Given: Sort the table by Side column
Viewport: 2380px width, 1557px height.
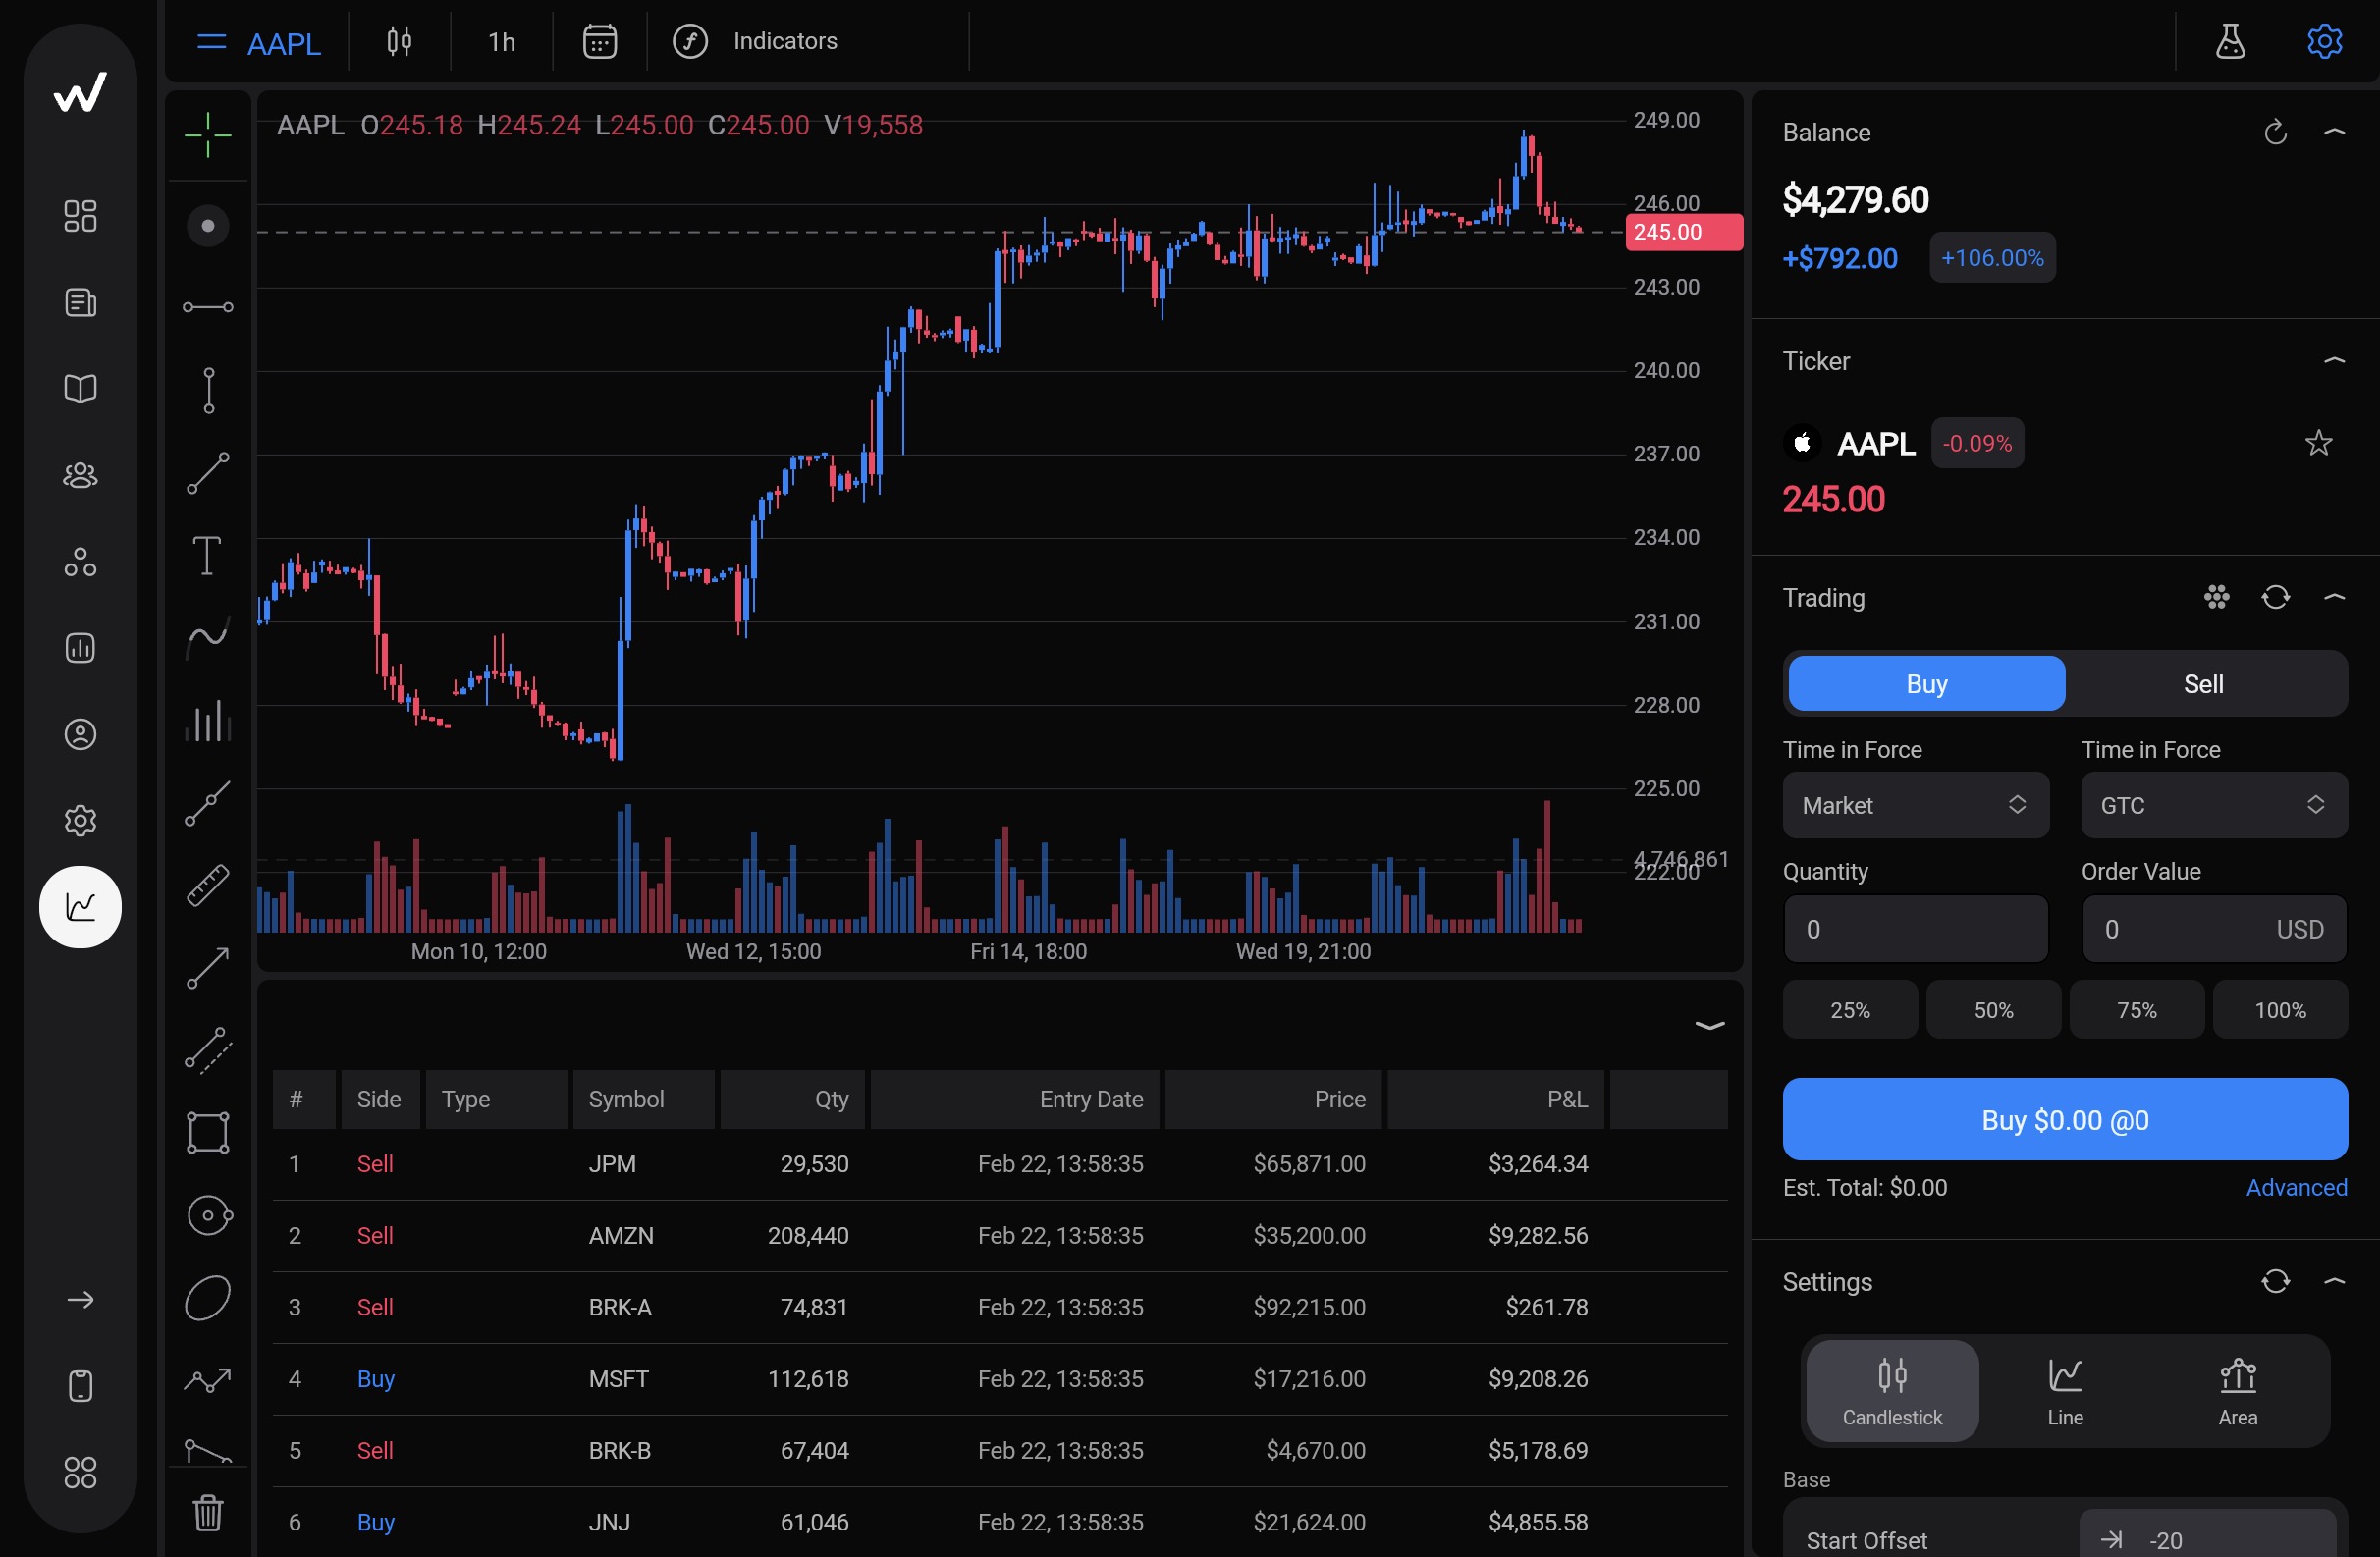Looking at the screenshot, I should (x=380, y=1099).
